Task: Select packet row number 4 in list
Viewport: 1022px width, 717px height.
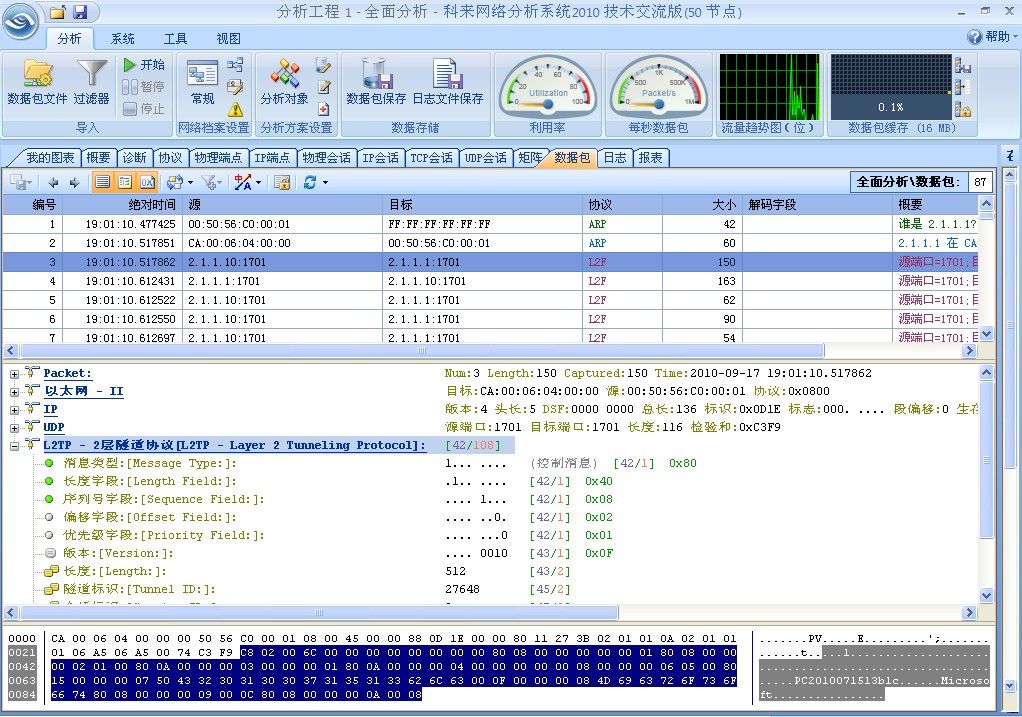Action: point(300,281)
